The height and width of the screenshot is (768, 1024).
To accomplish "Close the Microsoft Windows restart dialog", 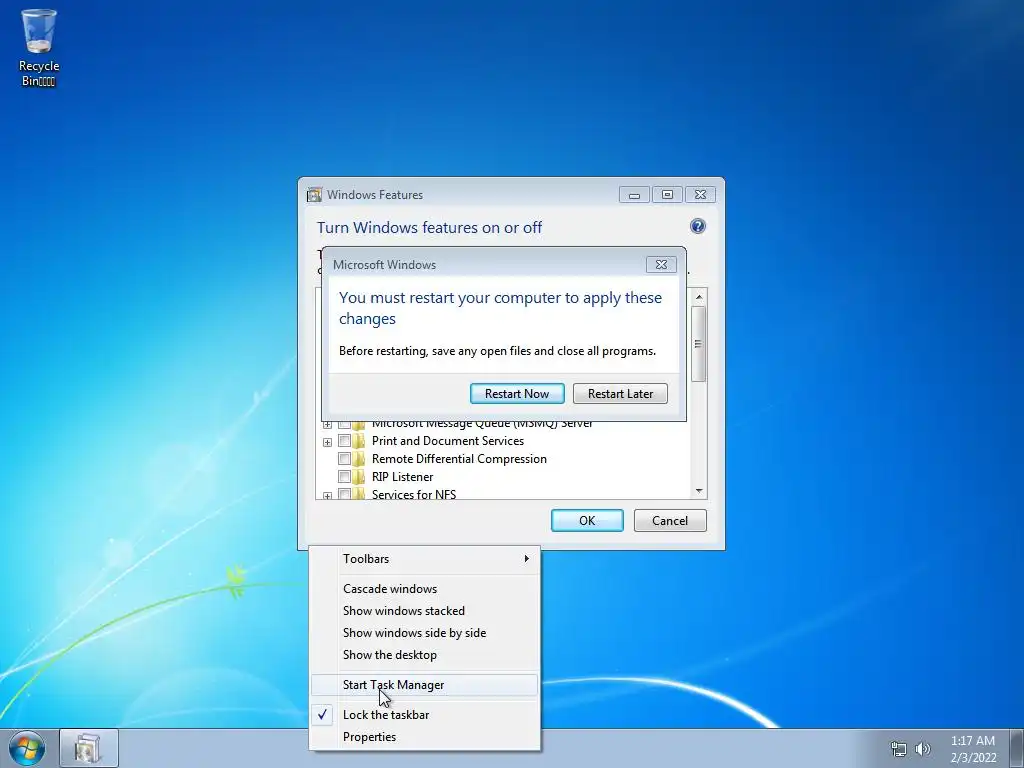I will click(661, 264).
